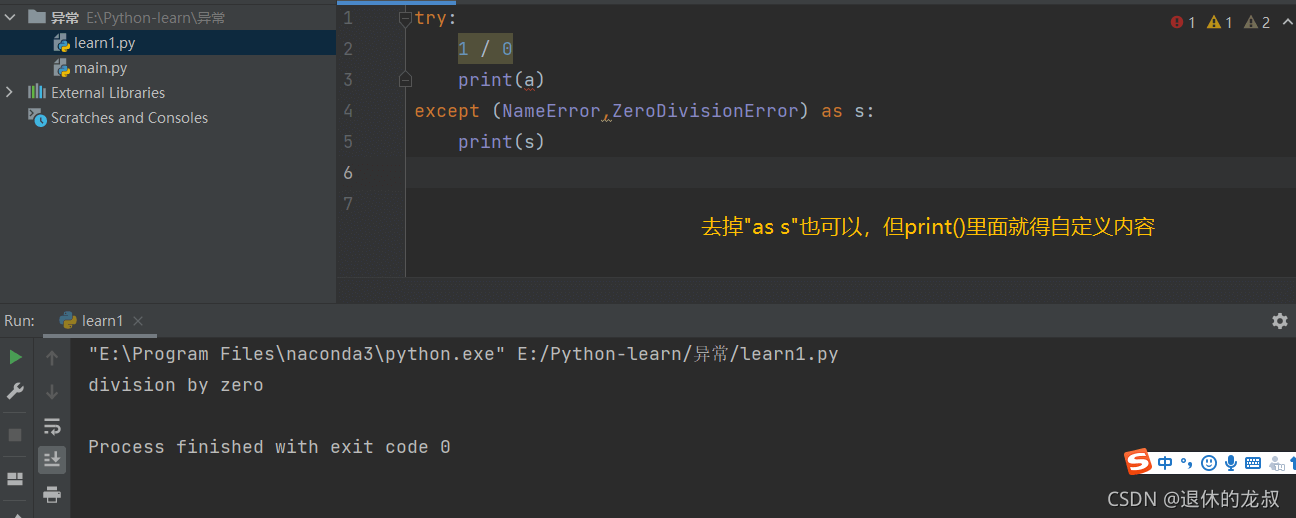Viewport: 1296px width, 518px height.
Task: Click the stop process square icon
Action: [x=15, y=435]
